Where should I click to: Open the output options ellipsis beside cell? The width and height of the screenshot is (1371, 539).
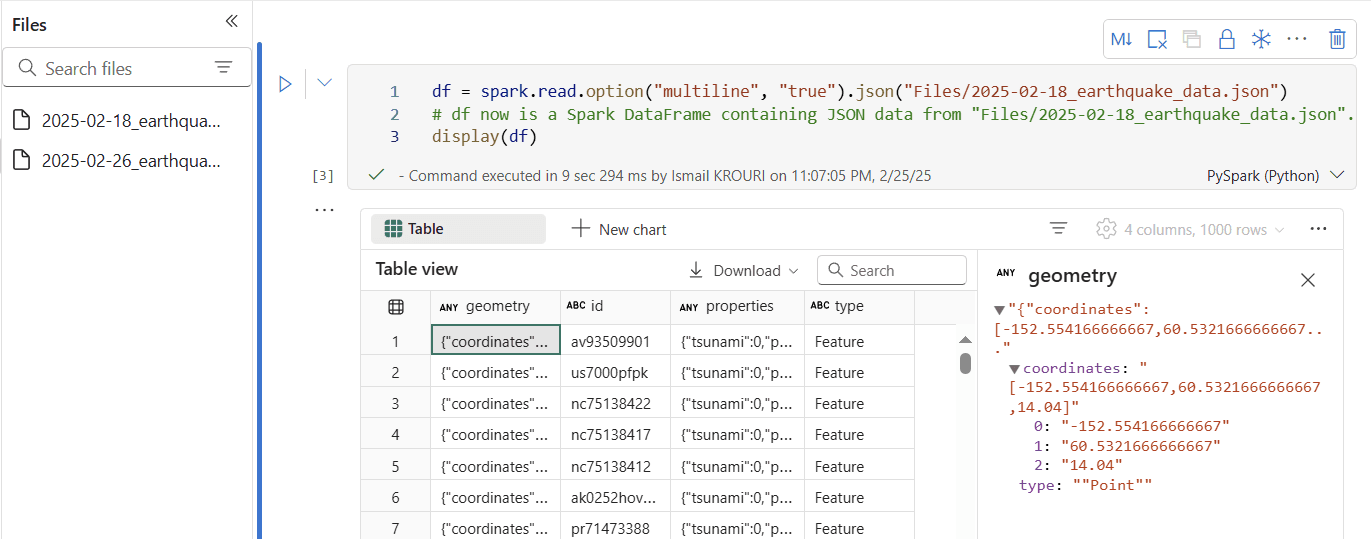[324, 210]
